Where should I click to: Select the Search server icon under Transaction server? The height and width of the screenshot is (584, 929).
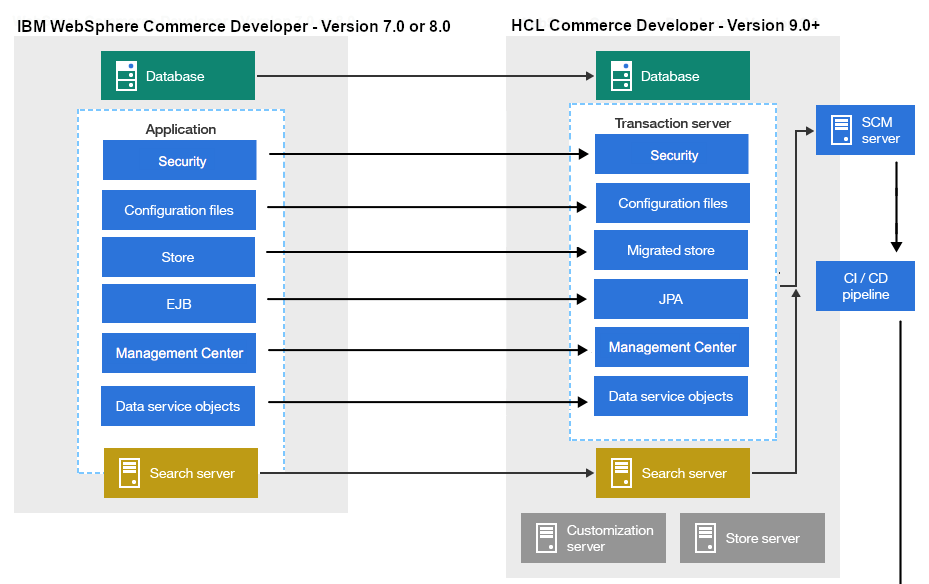click(x=622, y=472)
